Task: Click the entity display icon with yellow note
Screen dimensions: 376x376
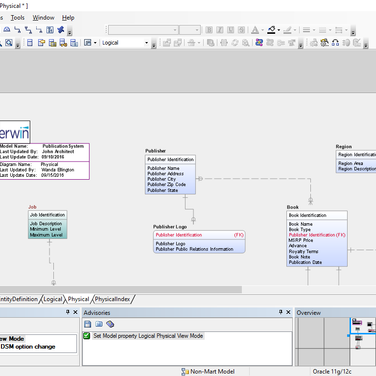Action: [x=41, y=43]
